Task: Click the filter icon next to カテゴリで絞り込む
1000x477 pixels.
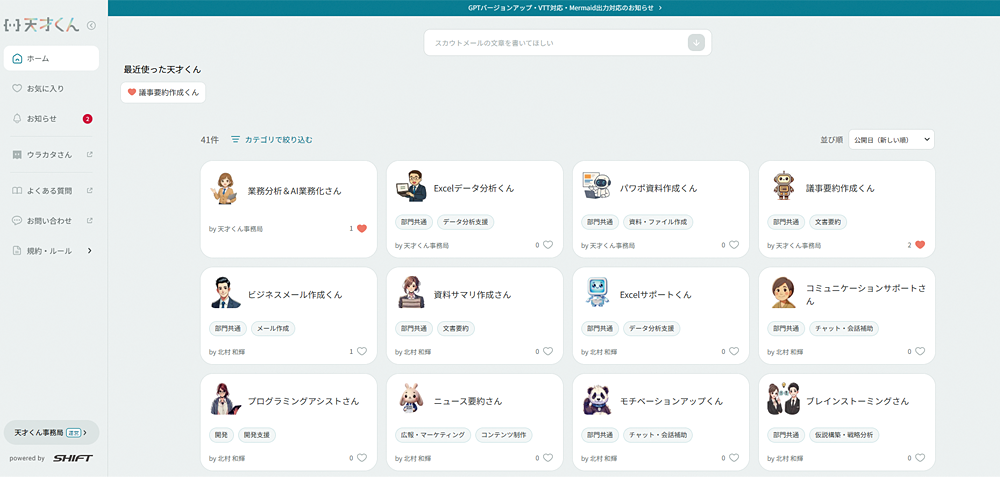Action: [x=235, y=140]
